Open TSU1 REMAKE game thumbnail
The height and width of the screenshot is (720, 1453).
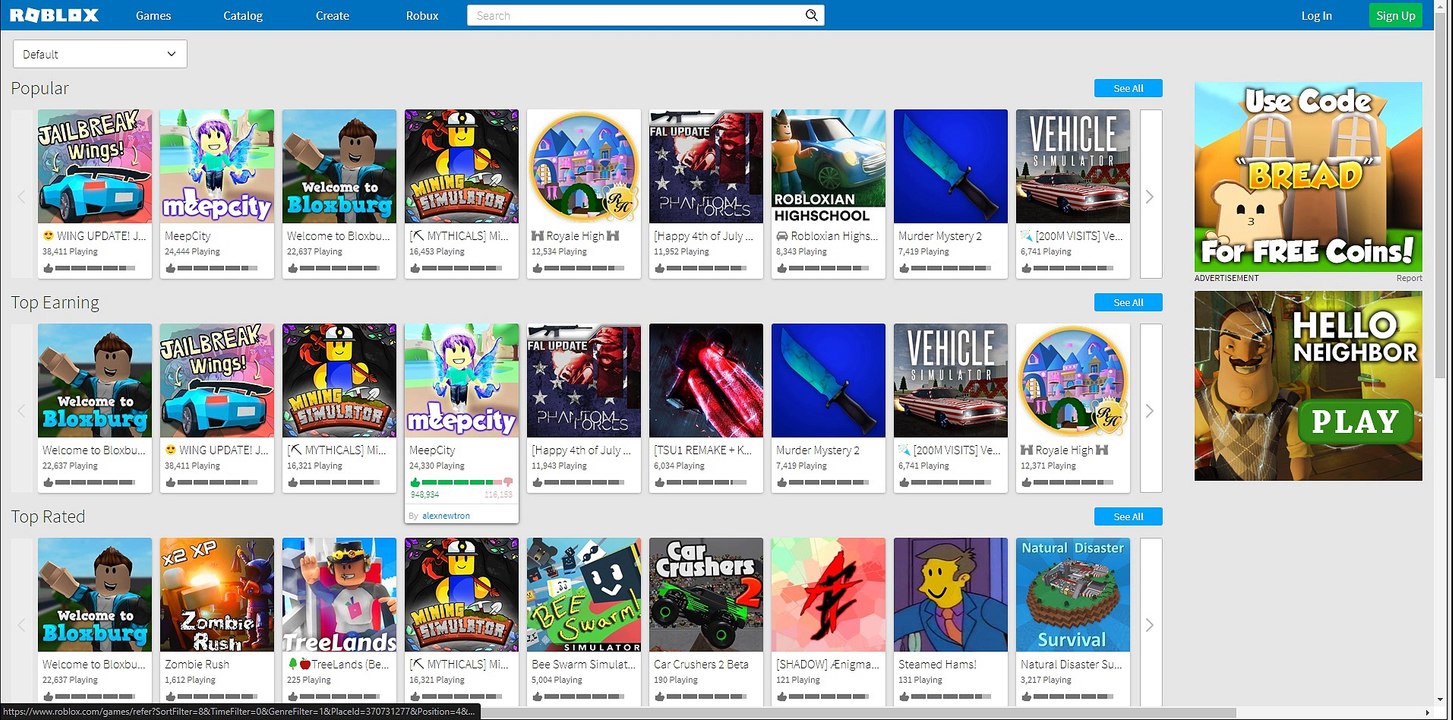pos(706,380)
